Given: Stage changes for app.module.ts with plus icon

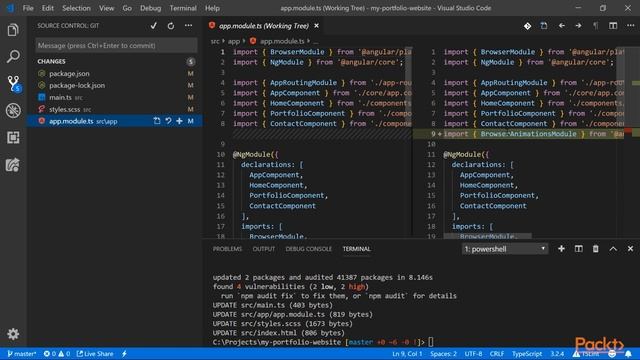Looking at the screenshot, I should click(x=179, y=121).
